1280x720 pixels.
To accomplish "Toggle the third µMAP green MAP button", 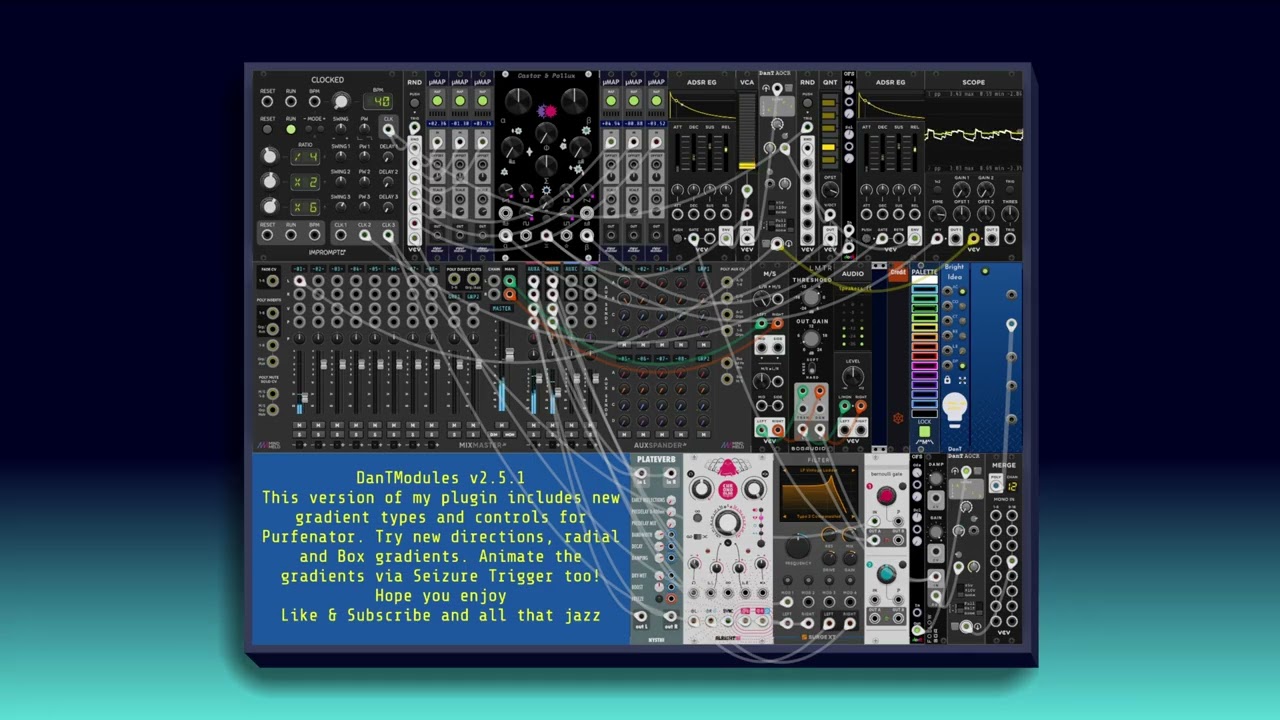I will [x=482, y=101].
